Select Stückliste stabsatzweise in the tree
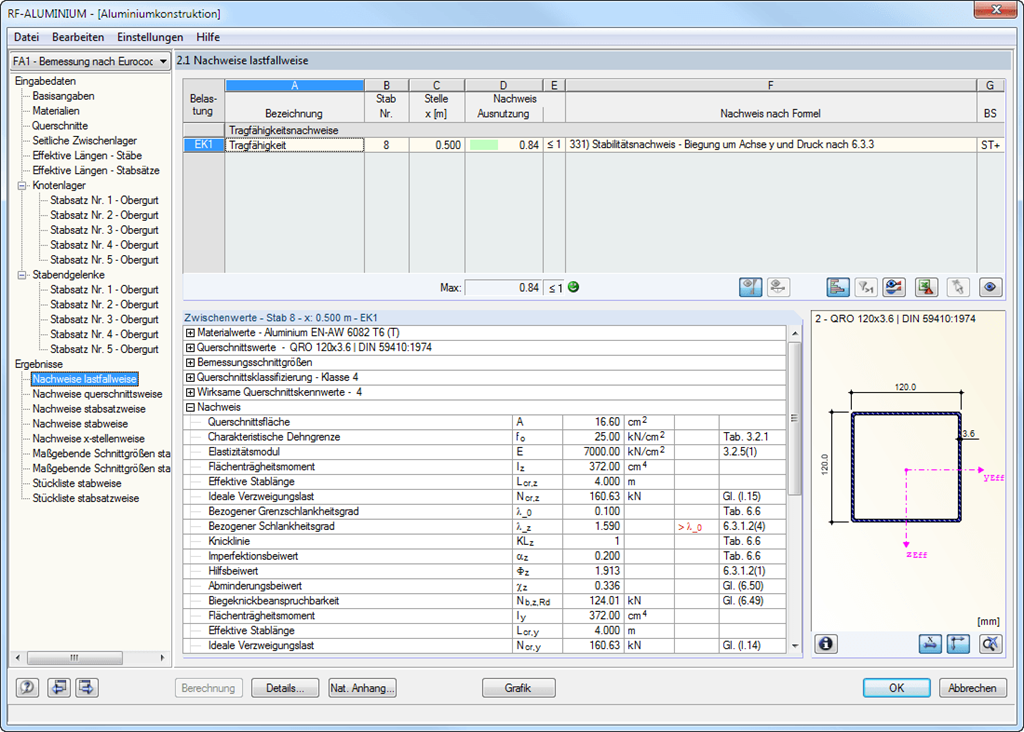 click(x=86, y=498)
